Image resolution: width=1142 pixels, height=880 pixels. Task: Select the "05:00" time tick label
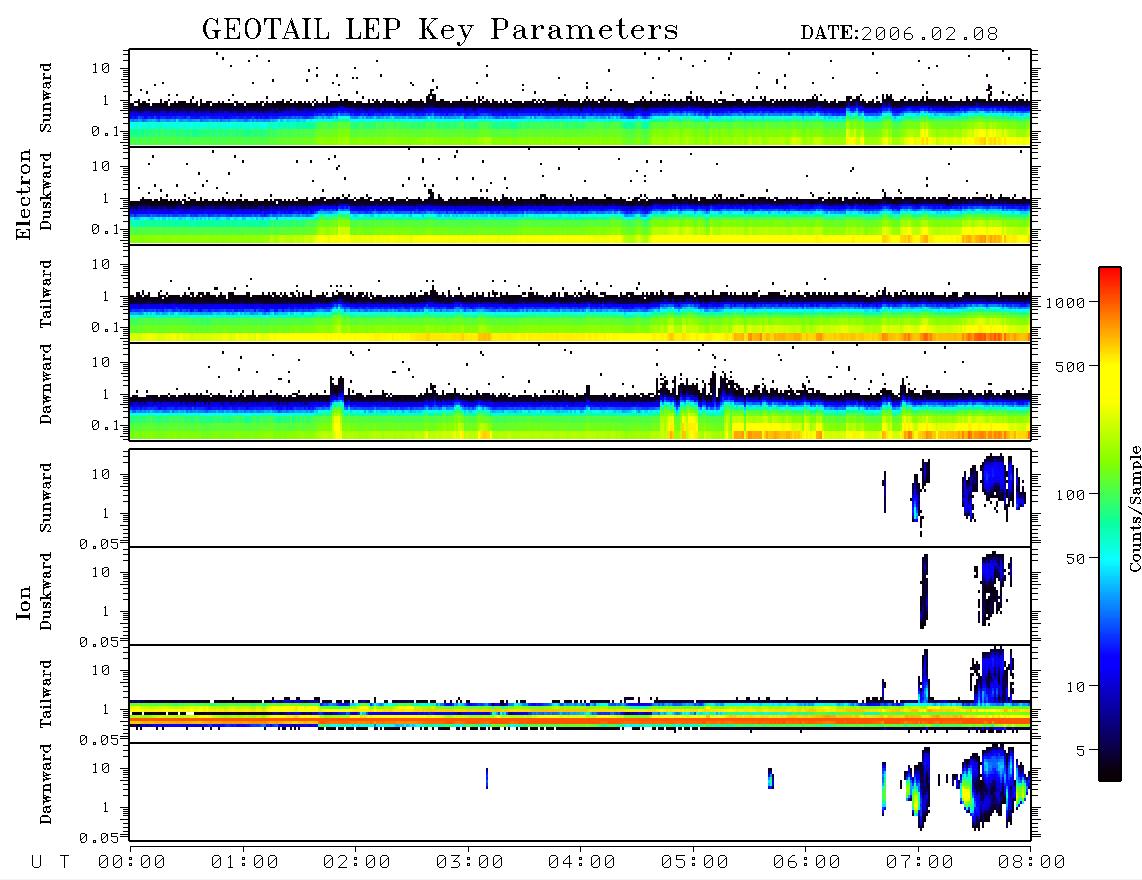(x=695, y=862)
